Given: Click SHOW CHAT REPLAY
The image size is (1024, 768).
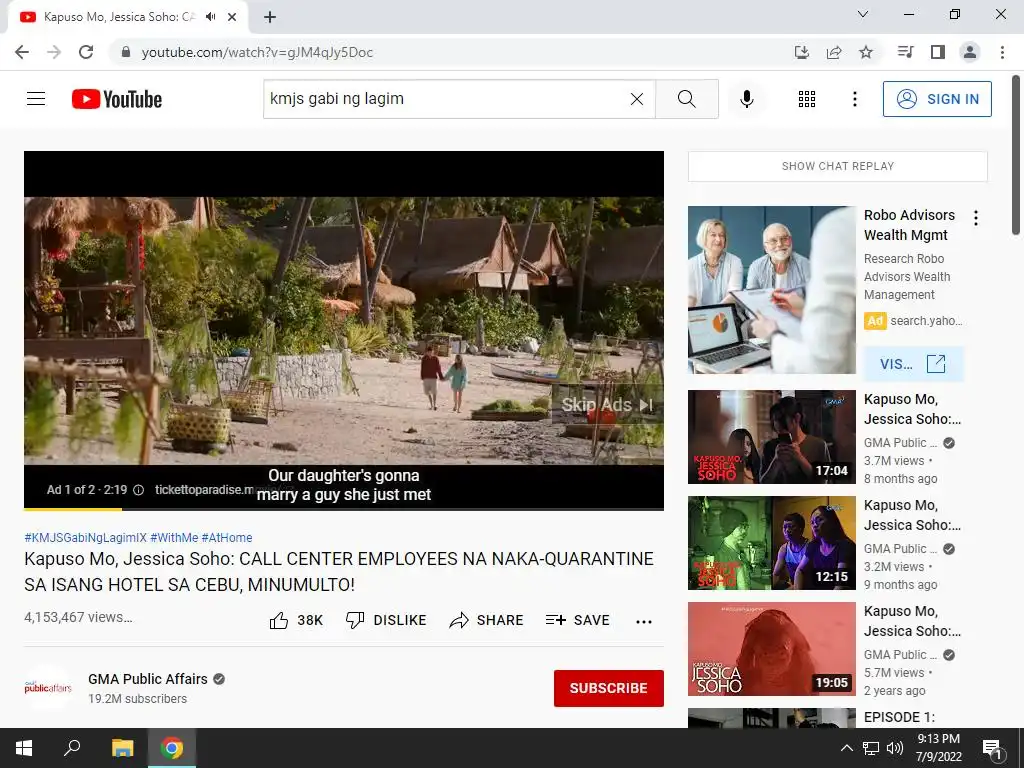Looking at the screenshot, I should tap(838, 166).
